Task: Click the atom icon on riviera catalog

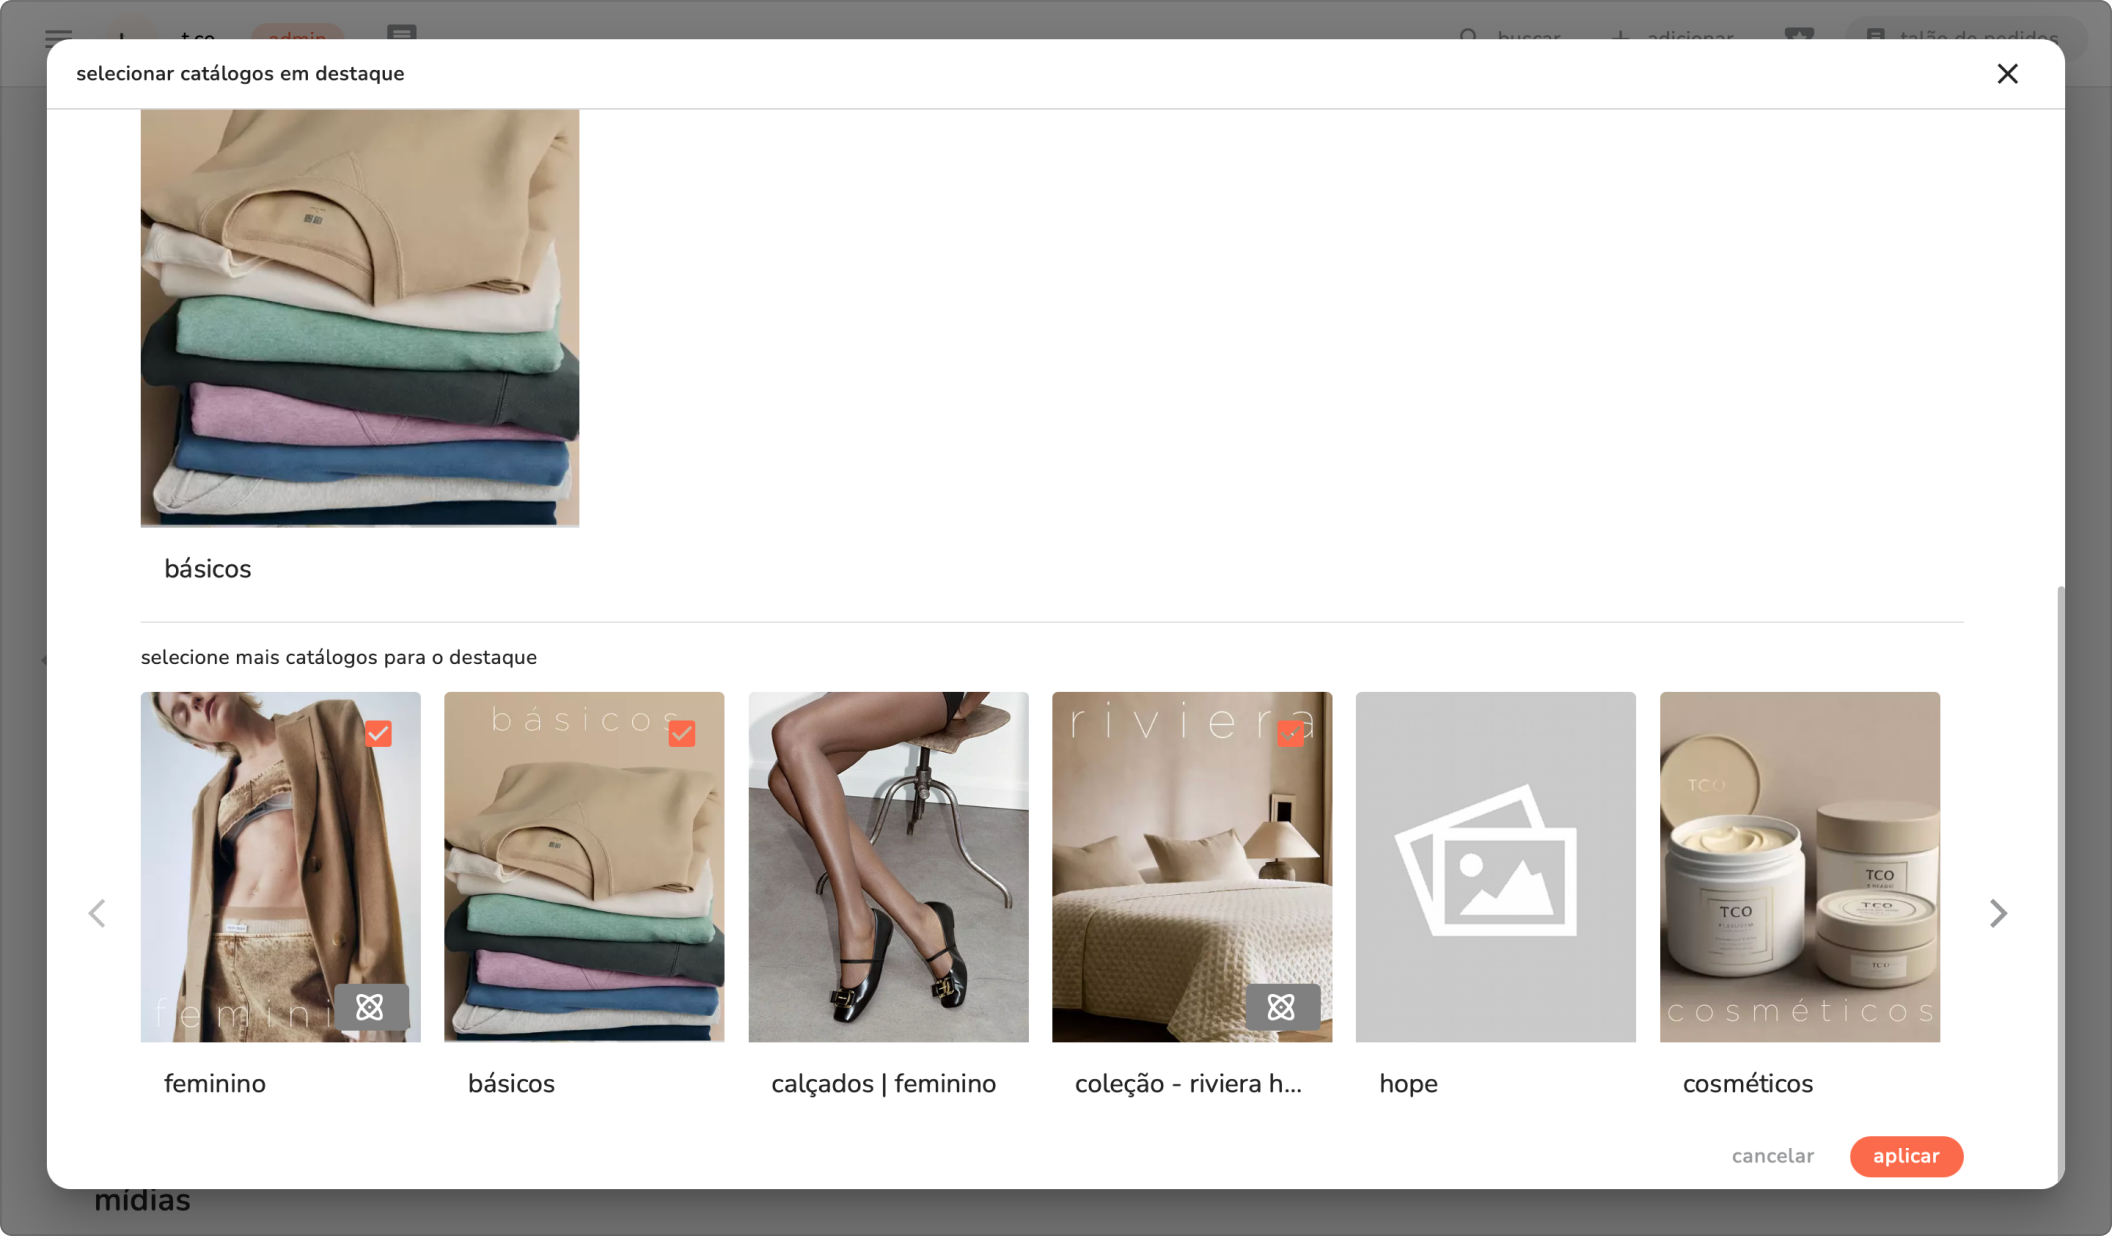Action: [x=1281, y=1007]
